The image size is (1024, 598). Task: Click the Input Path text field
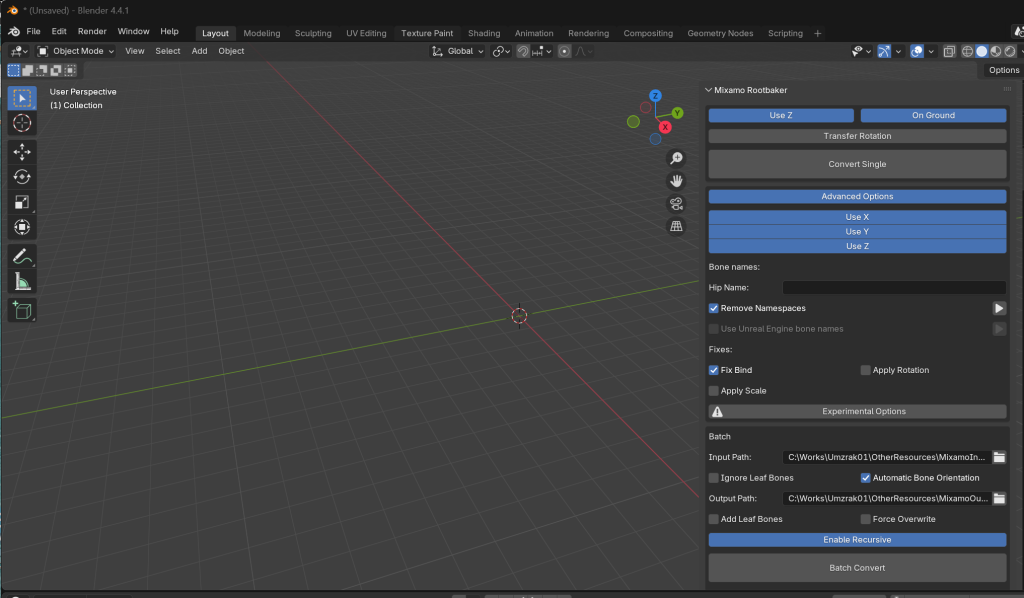pyautogui.click(x=887, y=457)
